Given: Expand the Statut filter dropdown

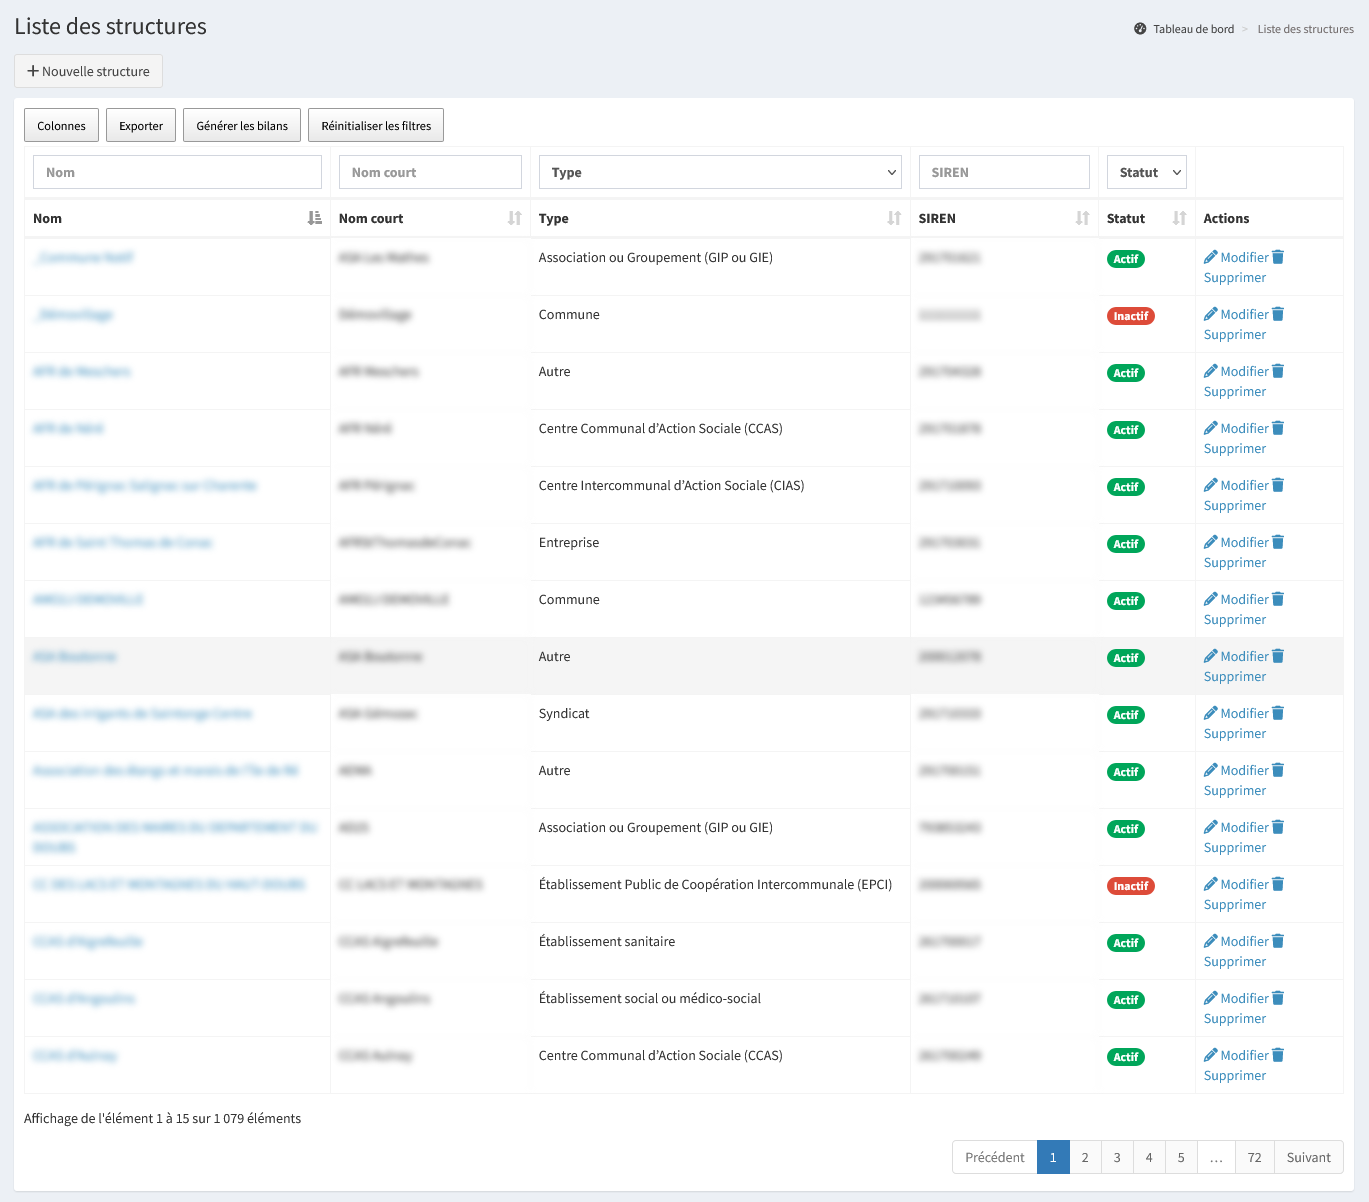Looking at the screenshot, I should (x=1146, y=172).
